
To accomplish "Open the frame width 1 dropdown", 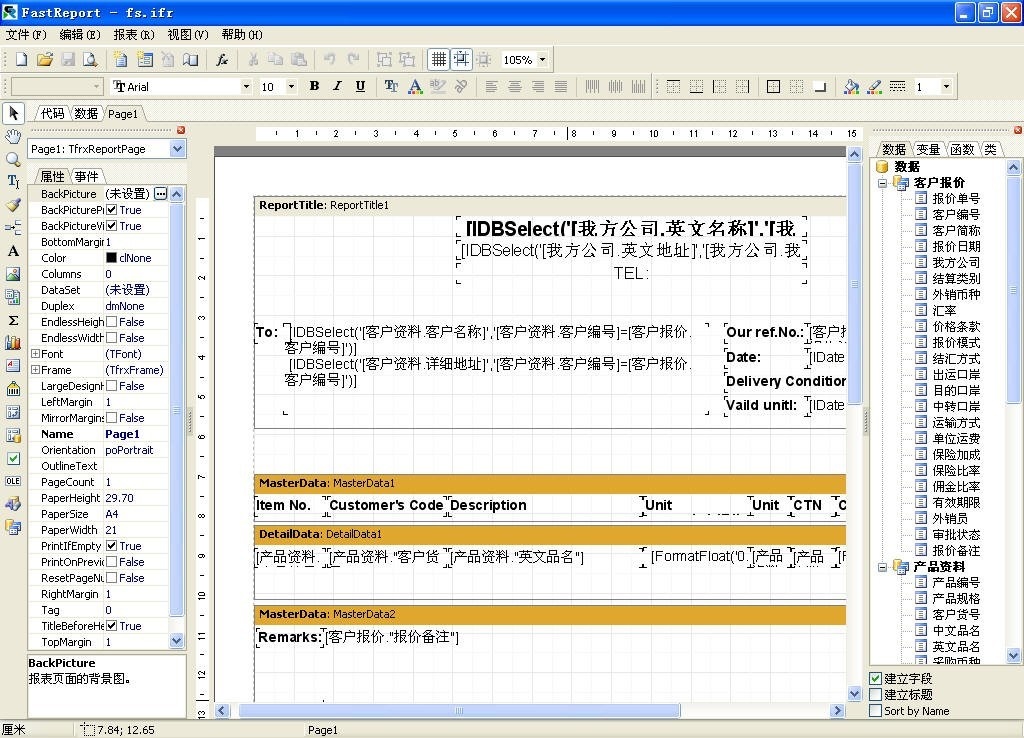I will (x=946, y=86).
